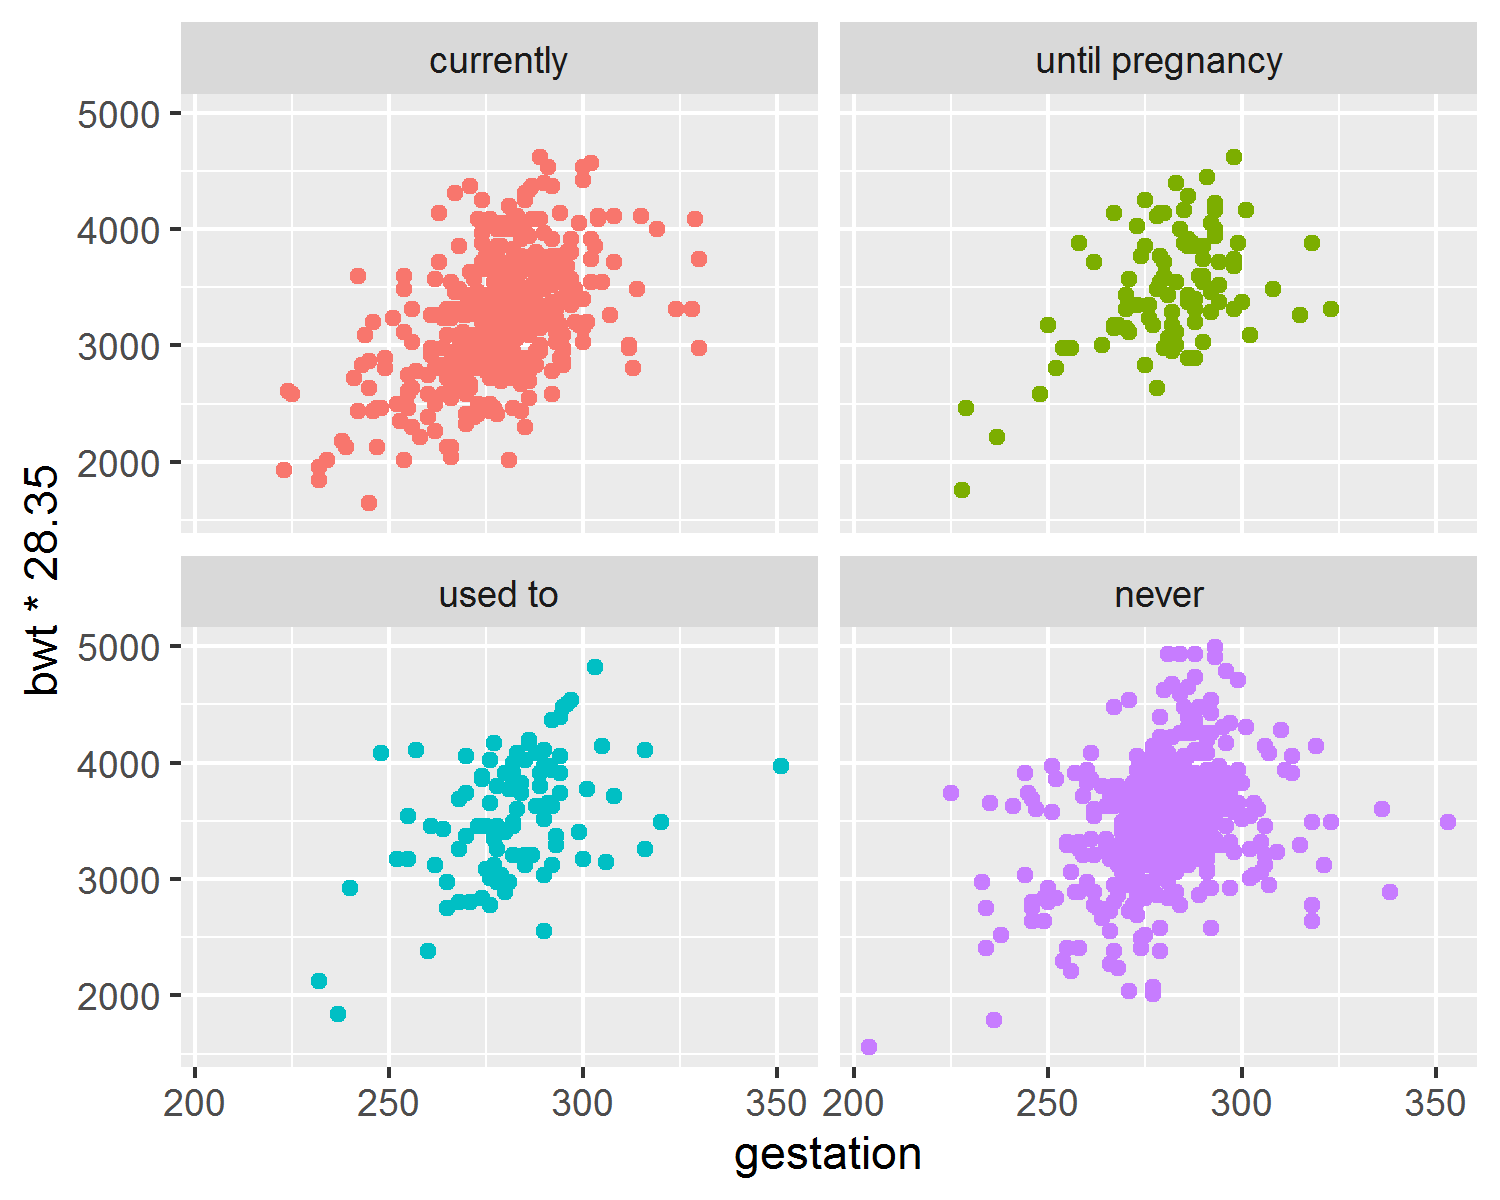This screenshot has height=1200, width=1500.
Task: Click the 250 x-axis label under 'used to'
Action: (x=388, y=1103)
